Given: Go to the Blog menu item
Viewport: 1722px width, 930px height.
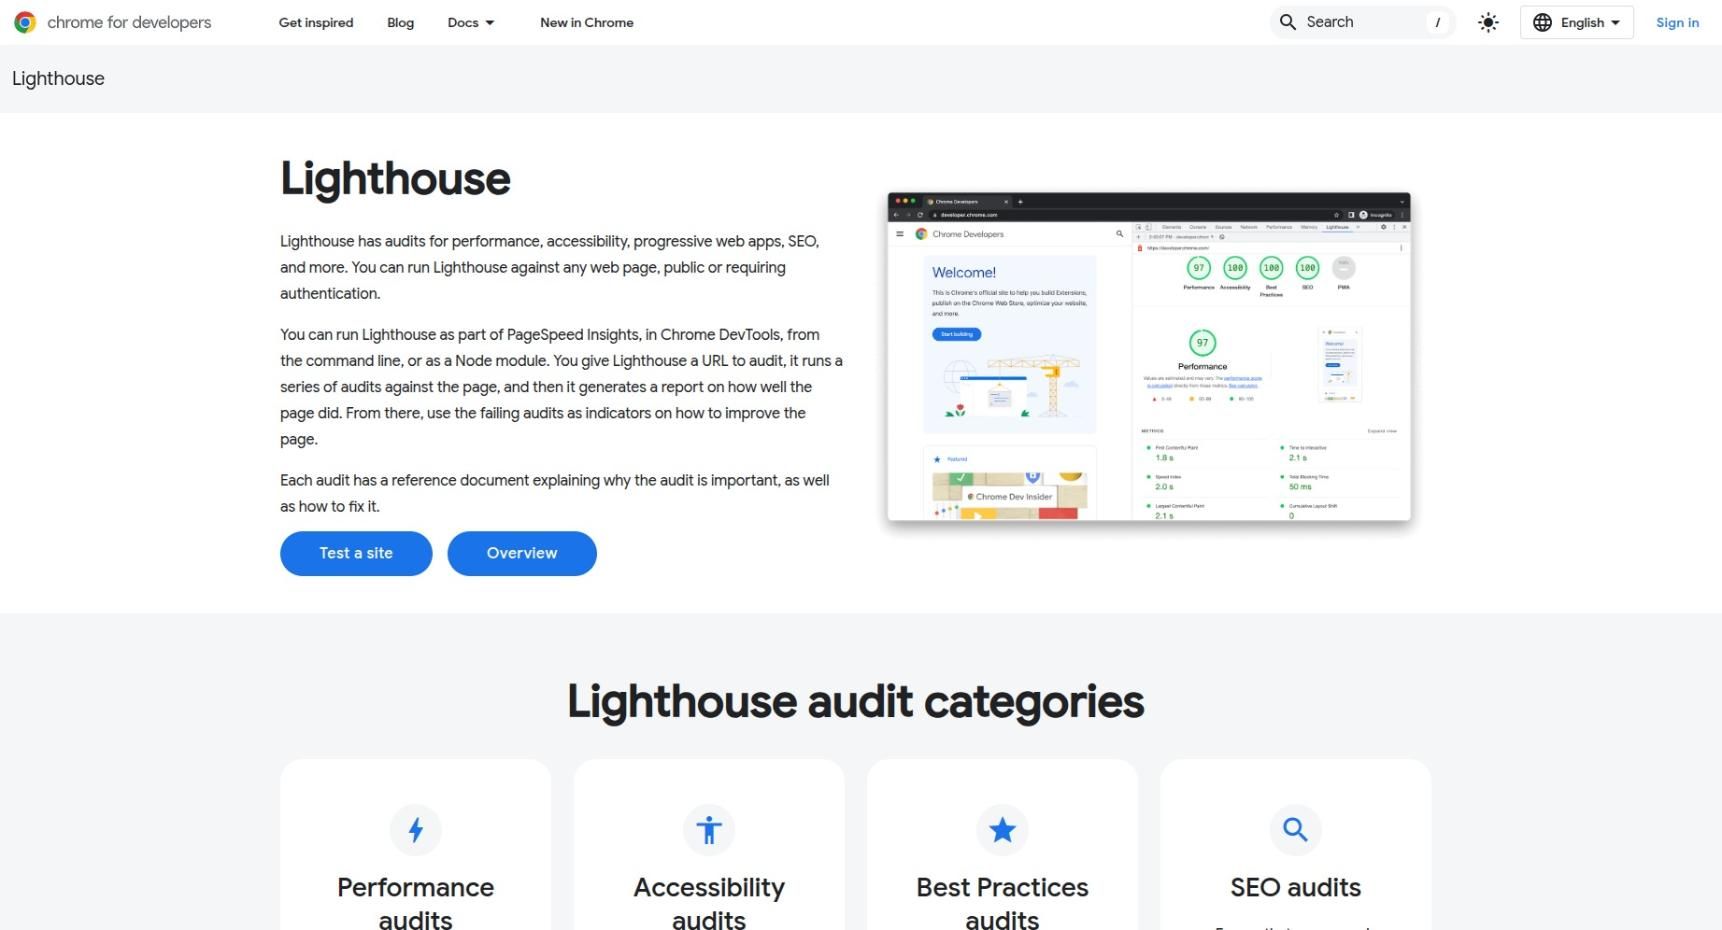Looking at the screenshot, I should tap(400, 22).
